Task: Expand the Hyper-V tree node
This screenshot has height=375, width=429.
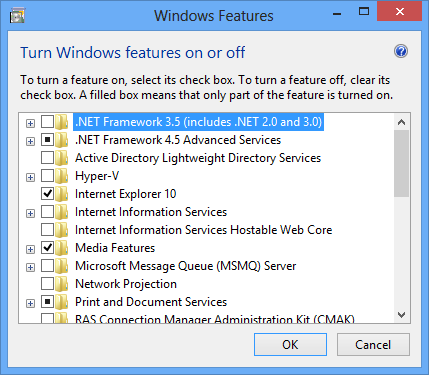Action: 30,177
